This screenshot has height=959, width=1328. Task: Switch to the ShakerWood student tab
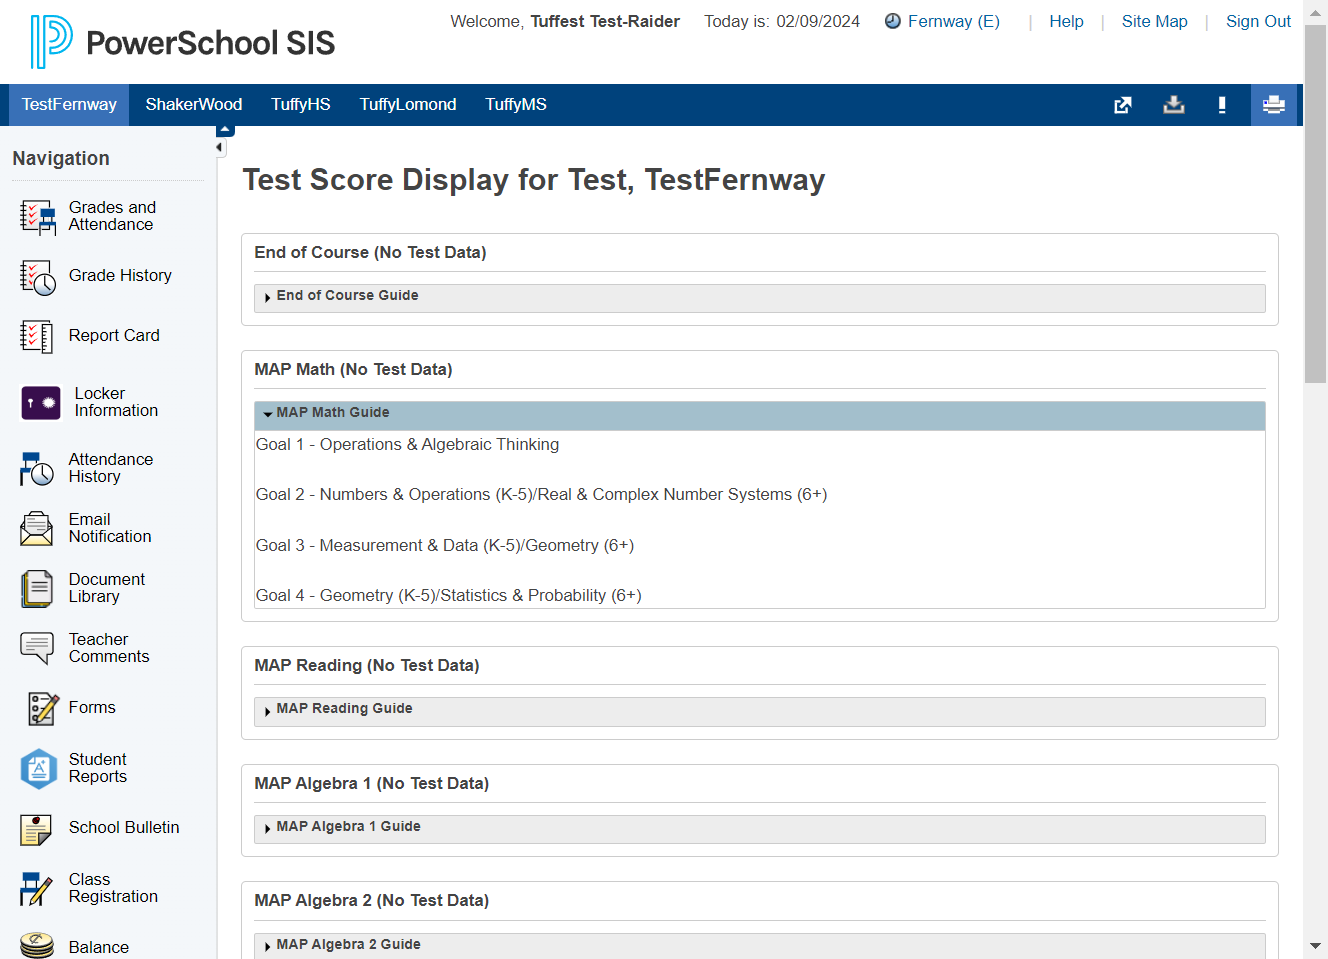pos(194,105)
